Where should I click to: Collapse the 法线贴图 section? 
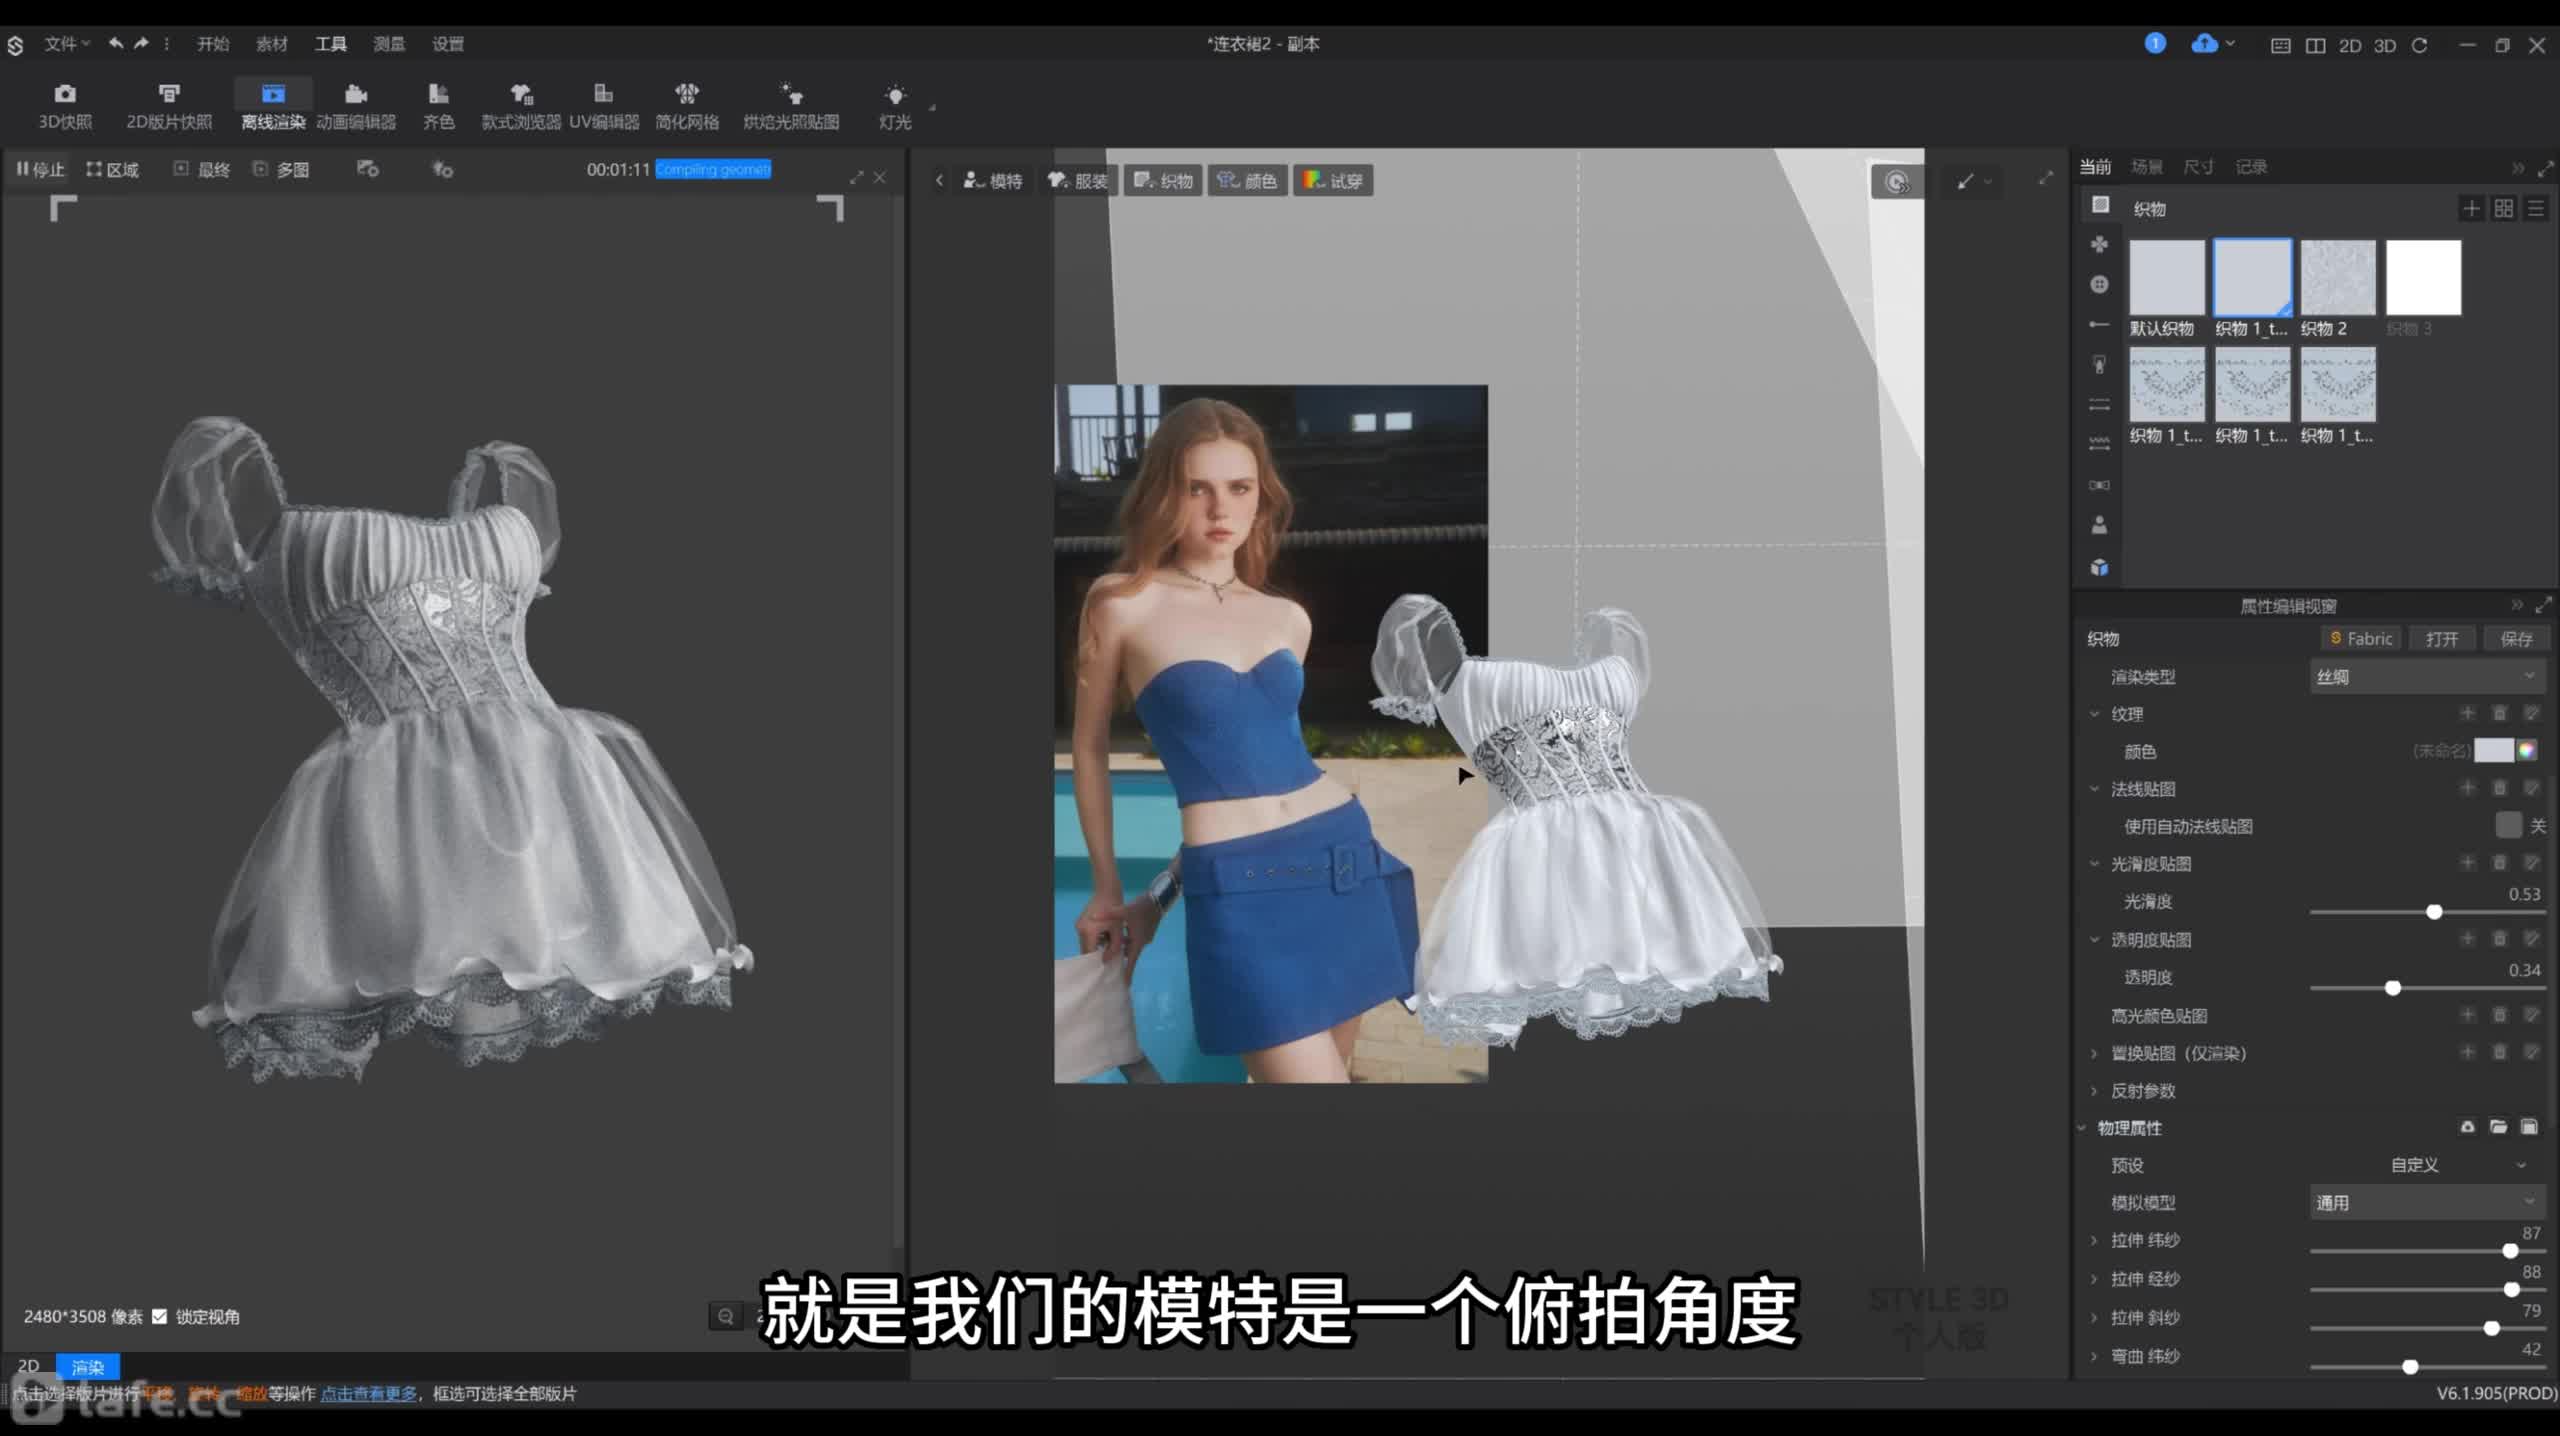pyautogui.click(x=2094, y=789)
